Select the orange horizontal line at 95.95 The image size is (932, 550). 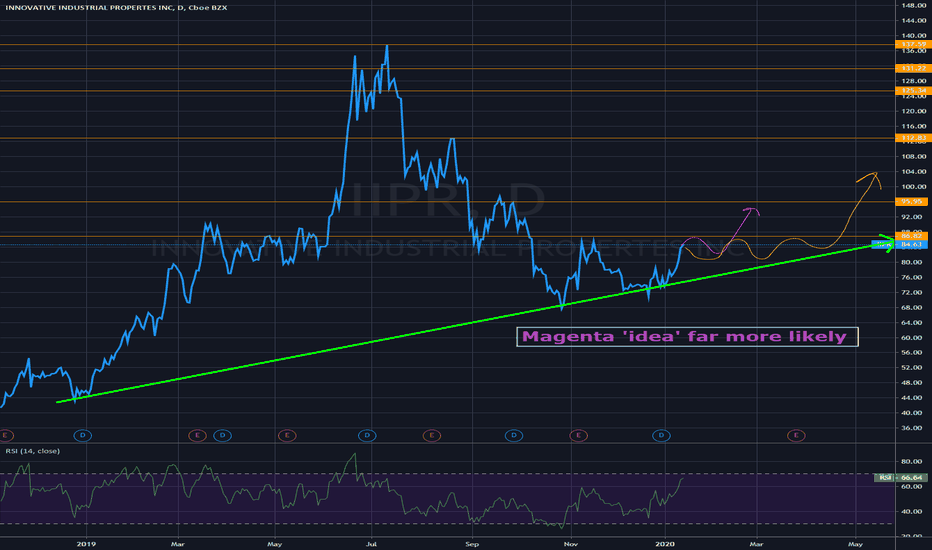[447, 202]
